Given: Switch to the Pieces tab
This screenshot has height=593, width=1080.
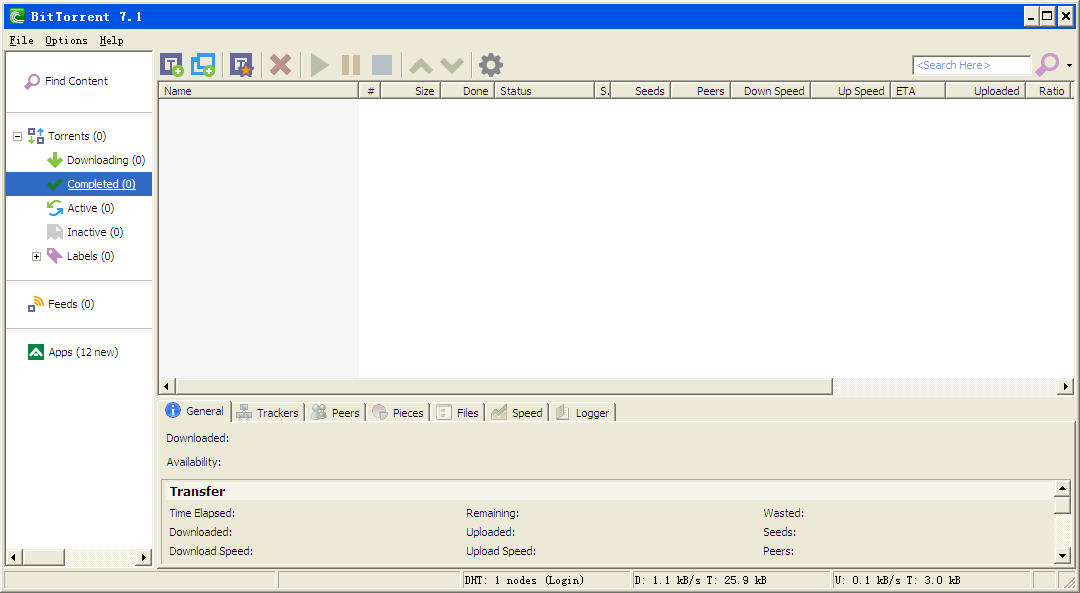Looking at the screenshot, I should pos(397,413).
